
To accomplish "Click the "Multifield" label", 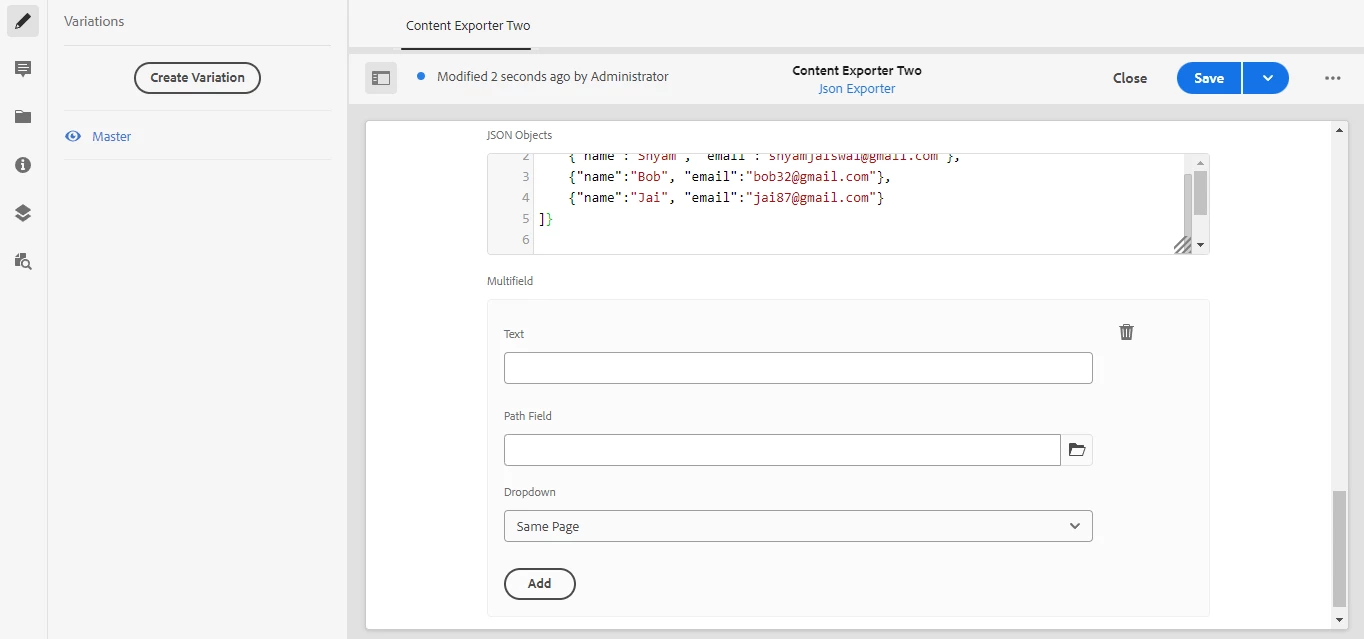I will 510,281.
